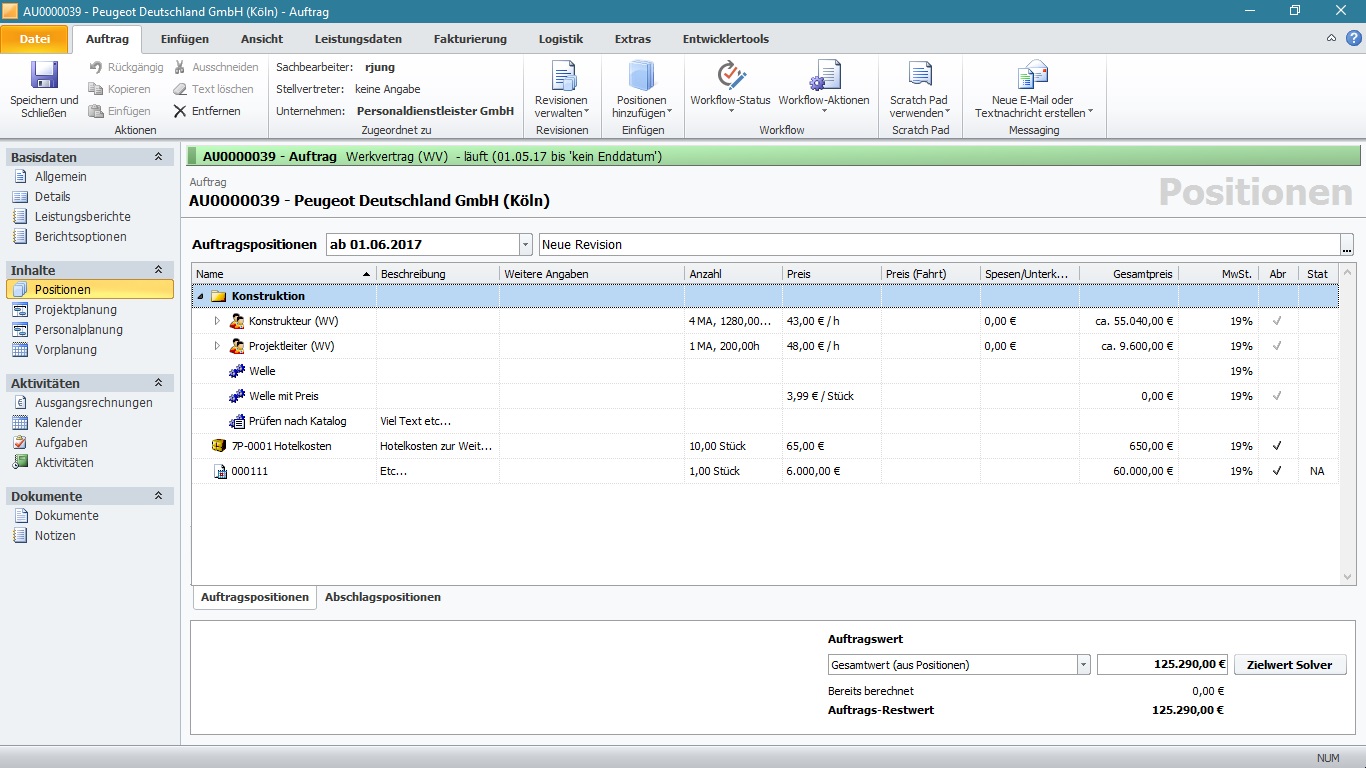Switch to Abschlagspositionen tab
This screenshot has width=1366, height=768.
(382, 597)
